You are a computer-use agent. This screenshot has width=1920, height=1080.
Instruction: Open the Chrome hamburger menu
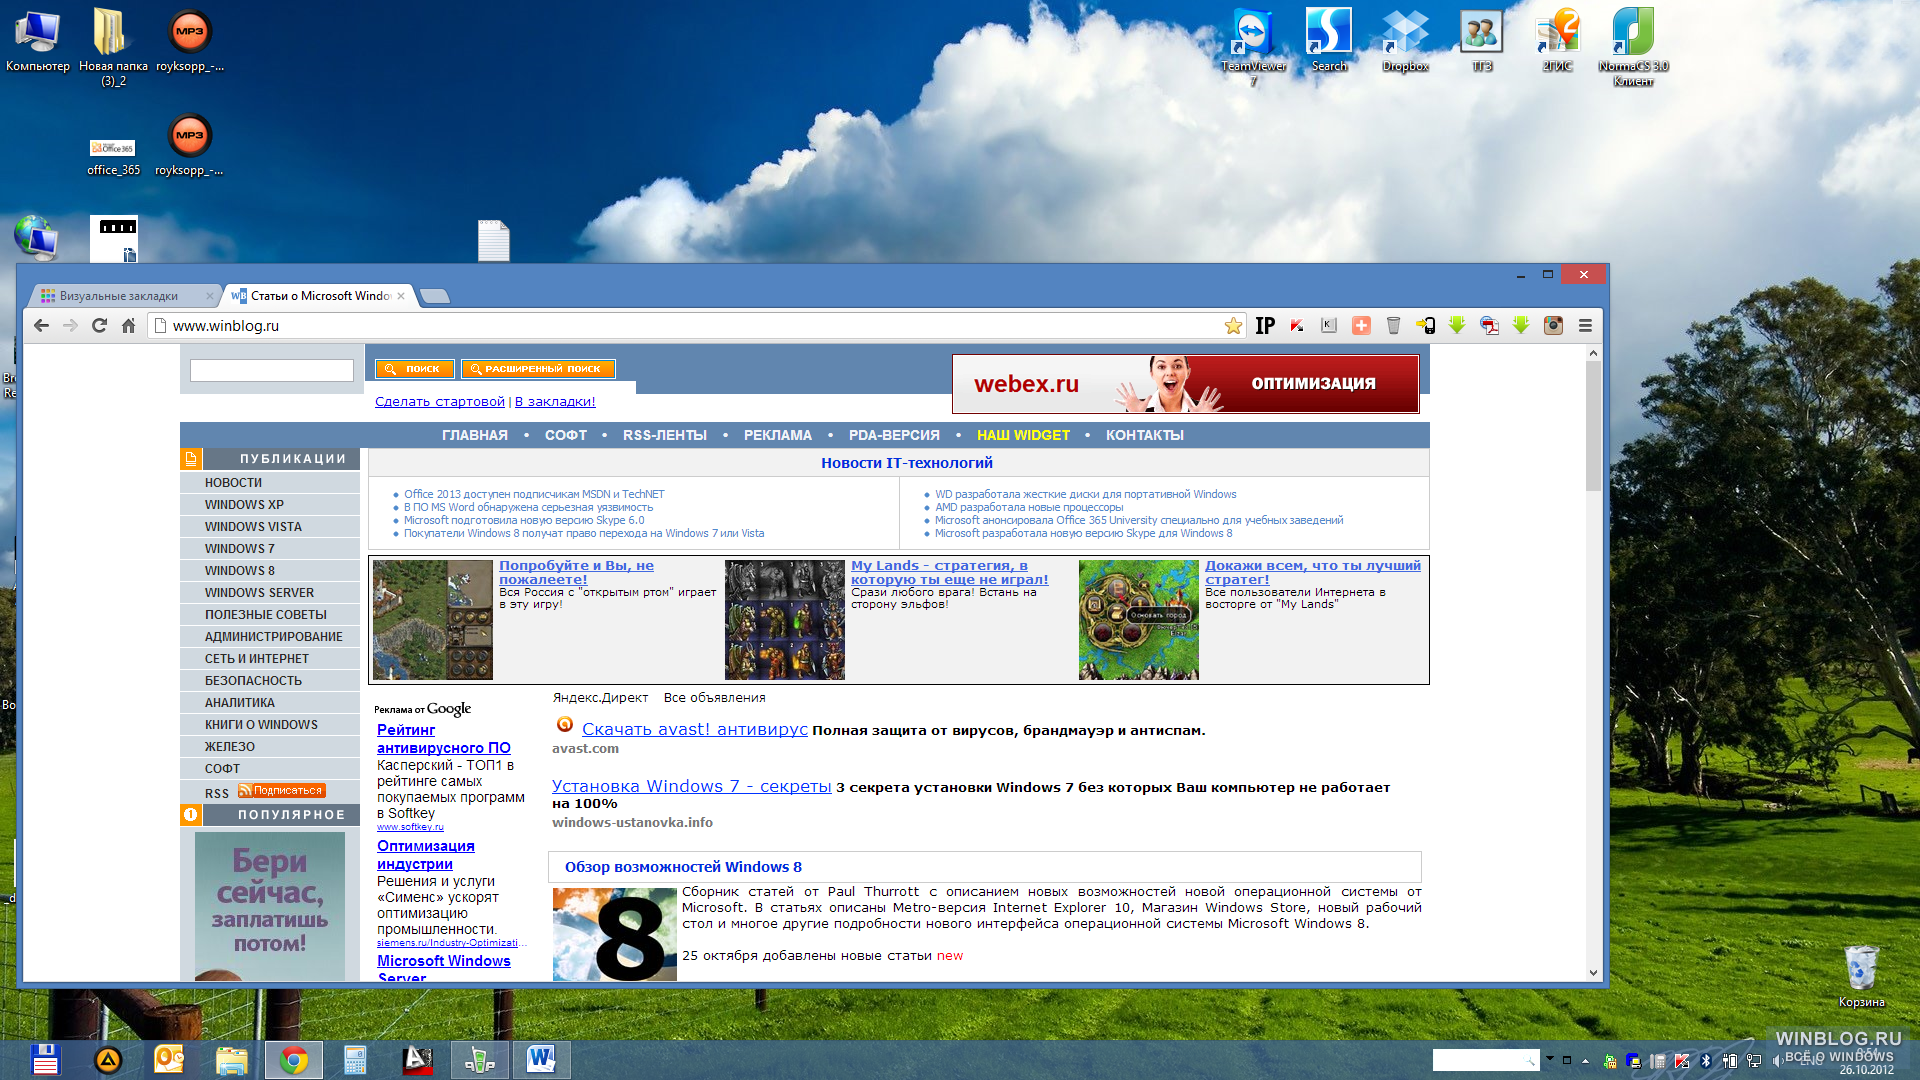(x=1585, y=326)
